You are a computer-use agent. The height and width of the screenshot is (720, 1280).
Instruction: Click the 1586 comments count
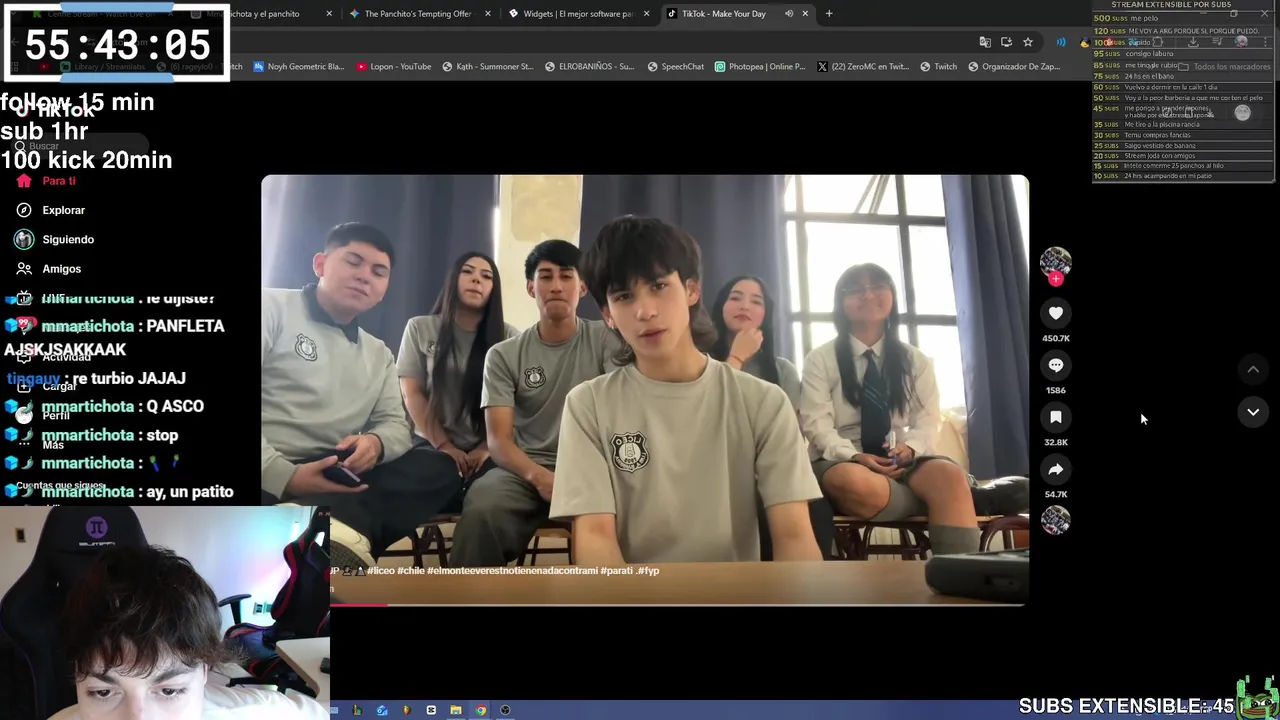click(x=1055, y=390)
